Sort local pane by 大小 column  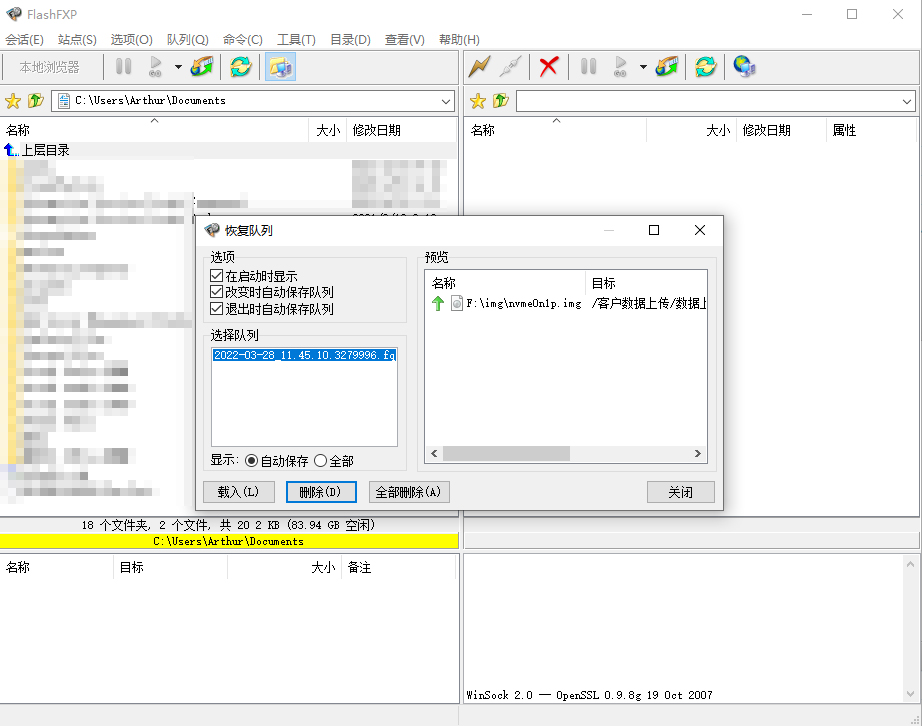click(x=328, y=131)
